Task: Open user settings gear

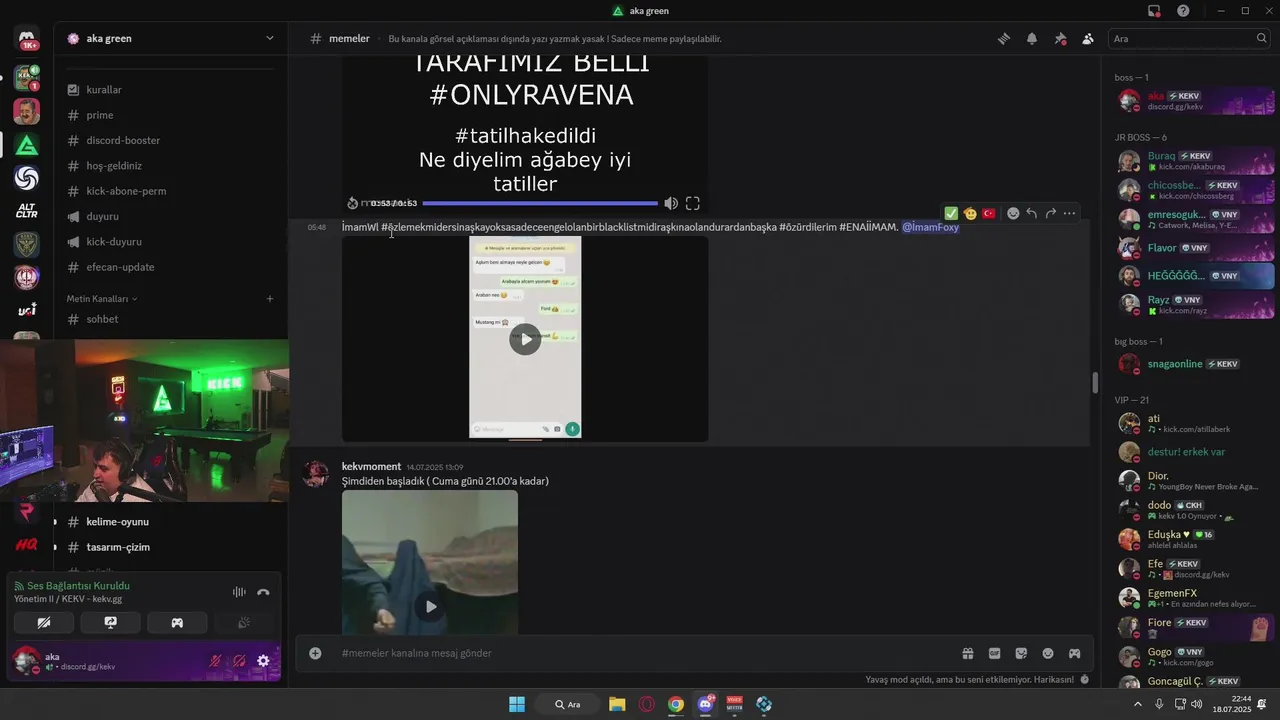Action: (263, 661)
